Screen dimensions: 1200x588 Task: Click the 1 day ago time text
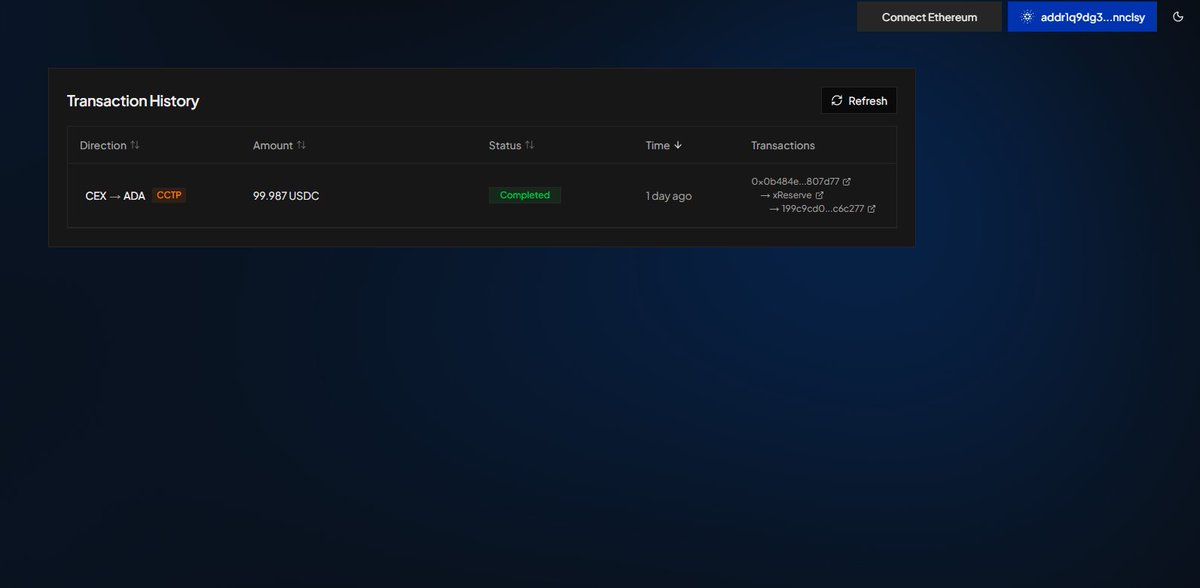669,196
